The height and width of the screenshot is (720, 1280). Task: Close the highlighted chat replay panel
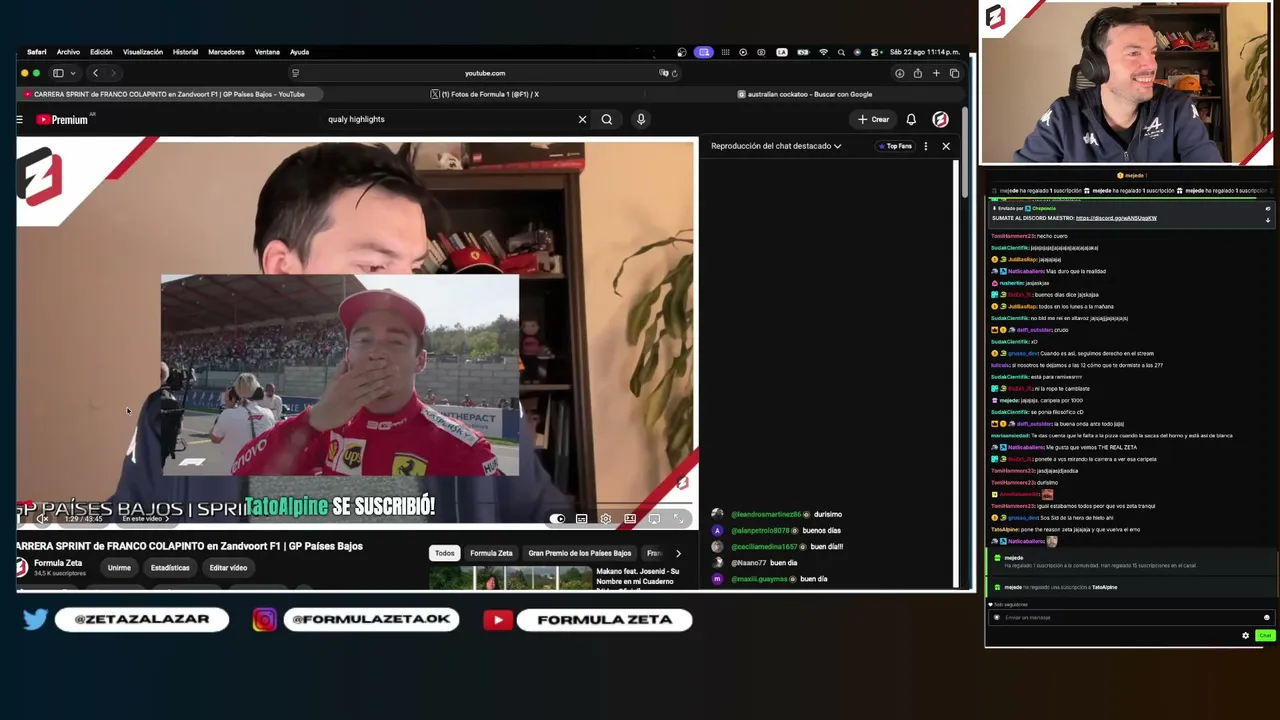tap(946, 146)
